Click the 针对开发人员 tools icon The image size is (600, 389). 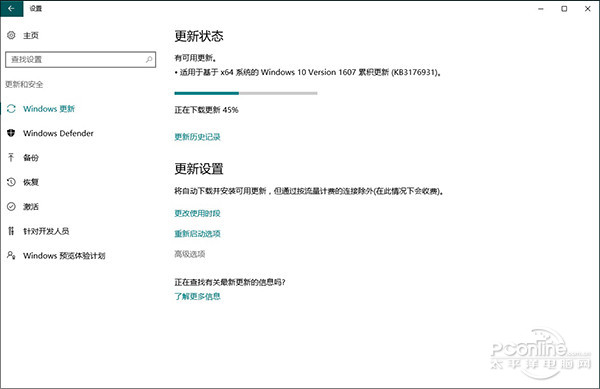click(x=11, y=231)
